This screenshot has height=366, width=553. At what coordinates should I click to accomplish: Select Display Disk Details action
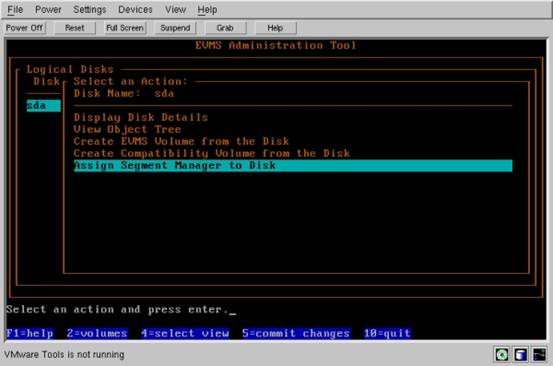pos(141,117)
